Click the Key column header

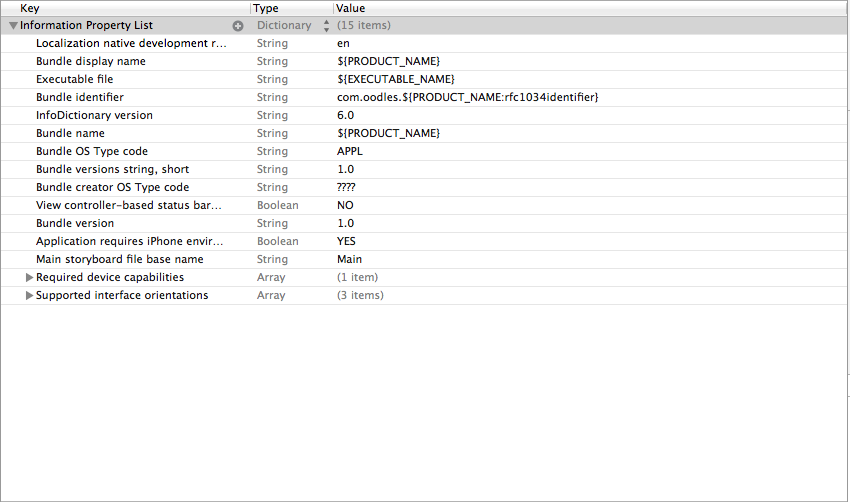pos(30,8)
